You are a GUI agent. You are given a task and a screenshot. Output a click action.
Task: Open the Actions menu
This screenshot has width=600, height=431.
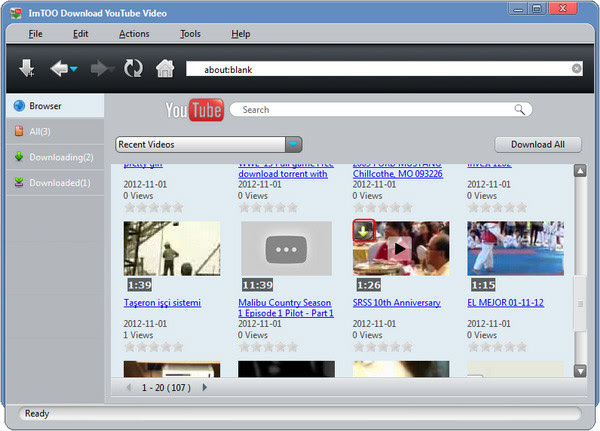point(134,34)
